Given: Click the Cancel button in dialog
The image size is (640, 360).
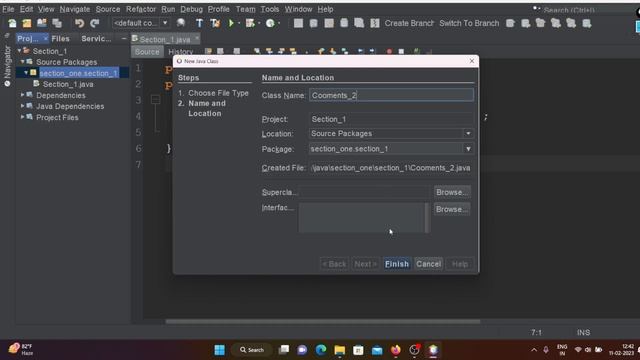Looking at the screenshot, I should tap(429, 264).
